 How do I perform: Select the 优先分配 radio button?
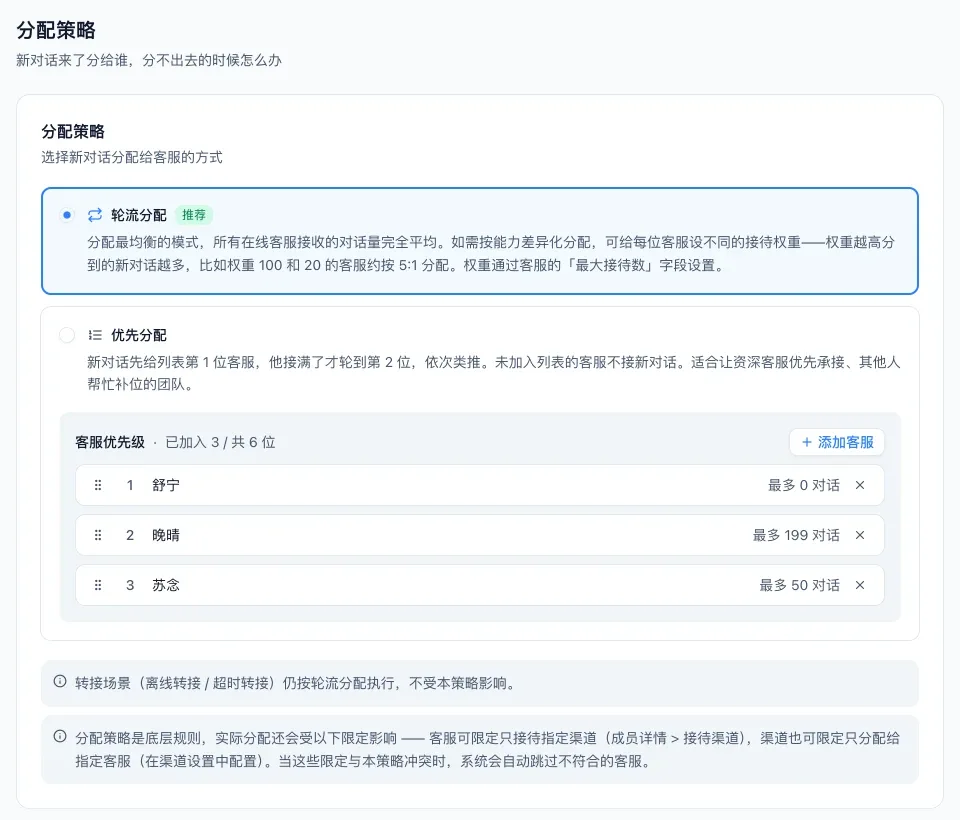(x=67, y=335)
